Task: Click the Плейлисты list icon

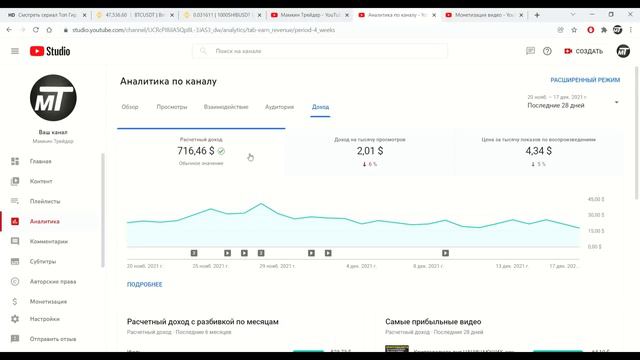Action: click(15, 201)
